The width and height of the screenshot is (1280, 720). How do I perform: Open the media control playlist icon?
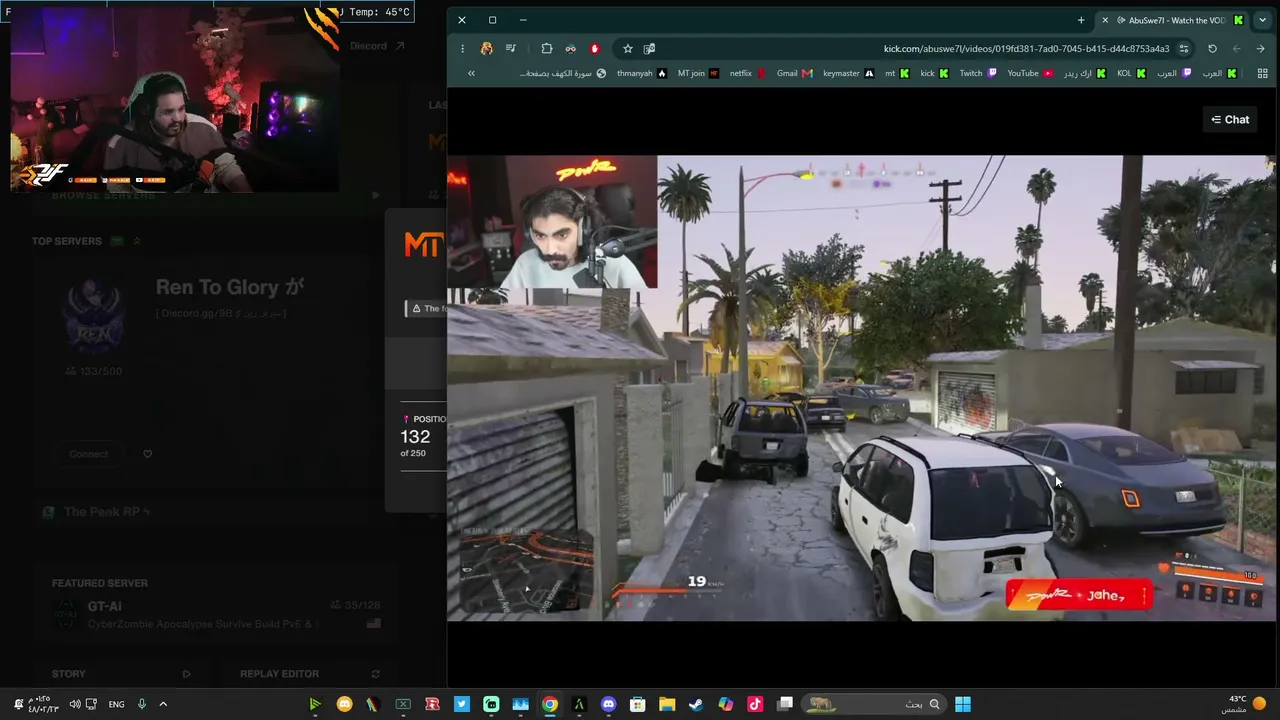(511, 48)
